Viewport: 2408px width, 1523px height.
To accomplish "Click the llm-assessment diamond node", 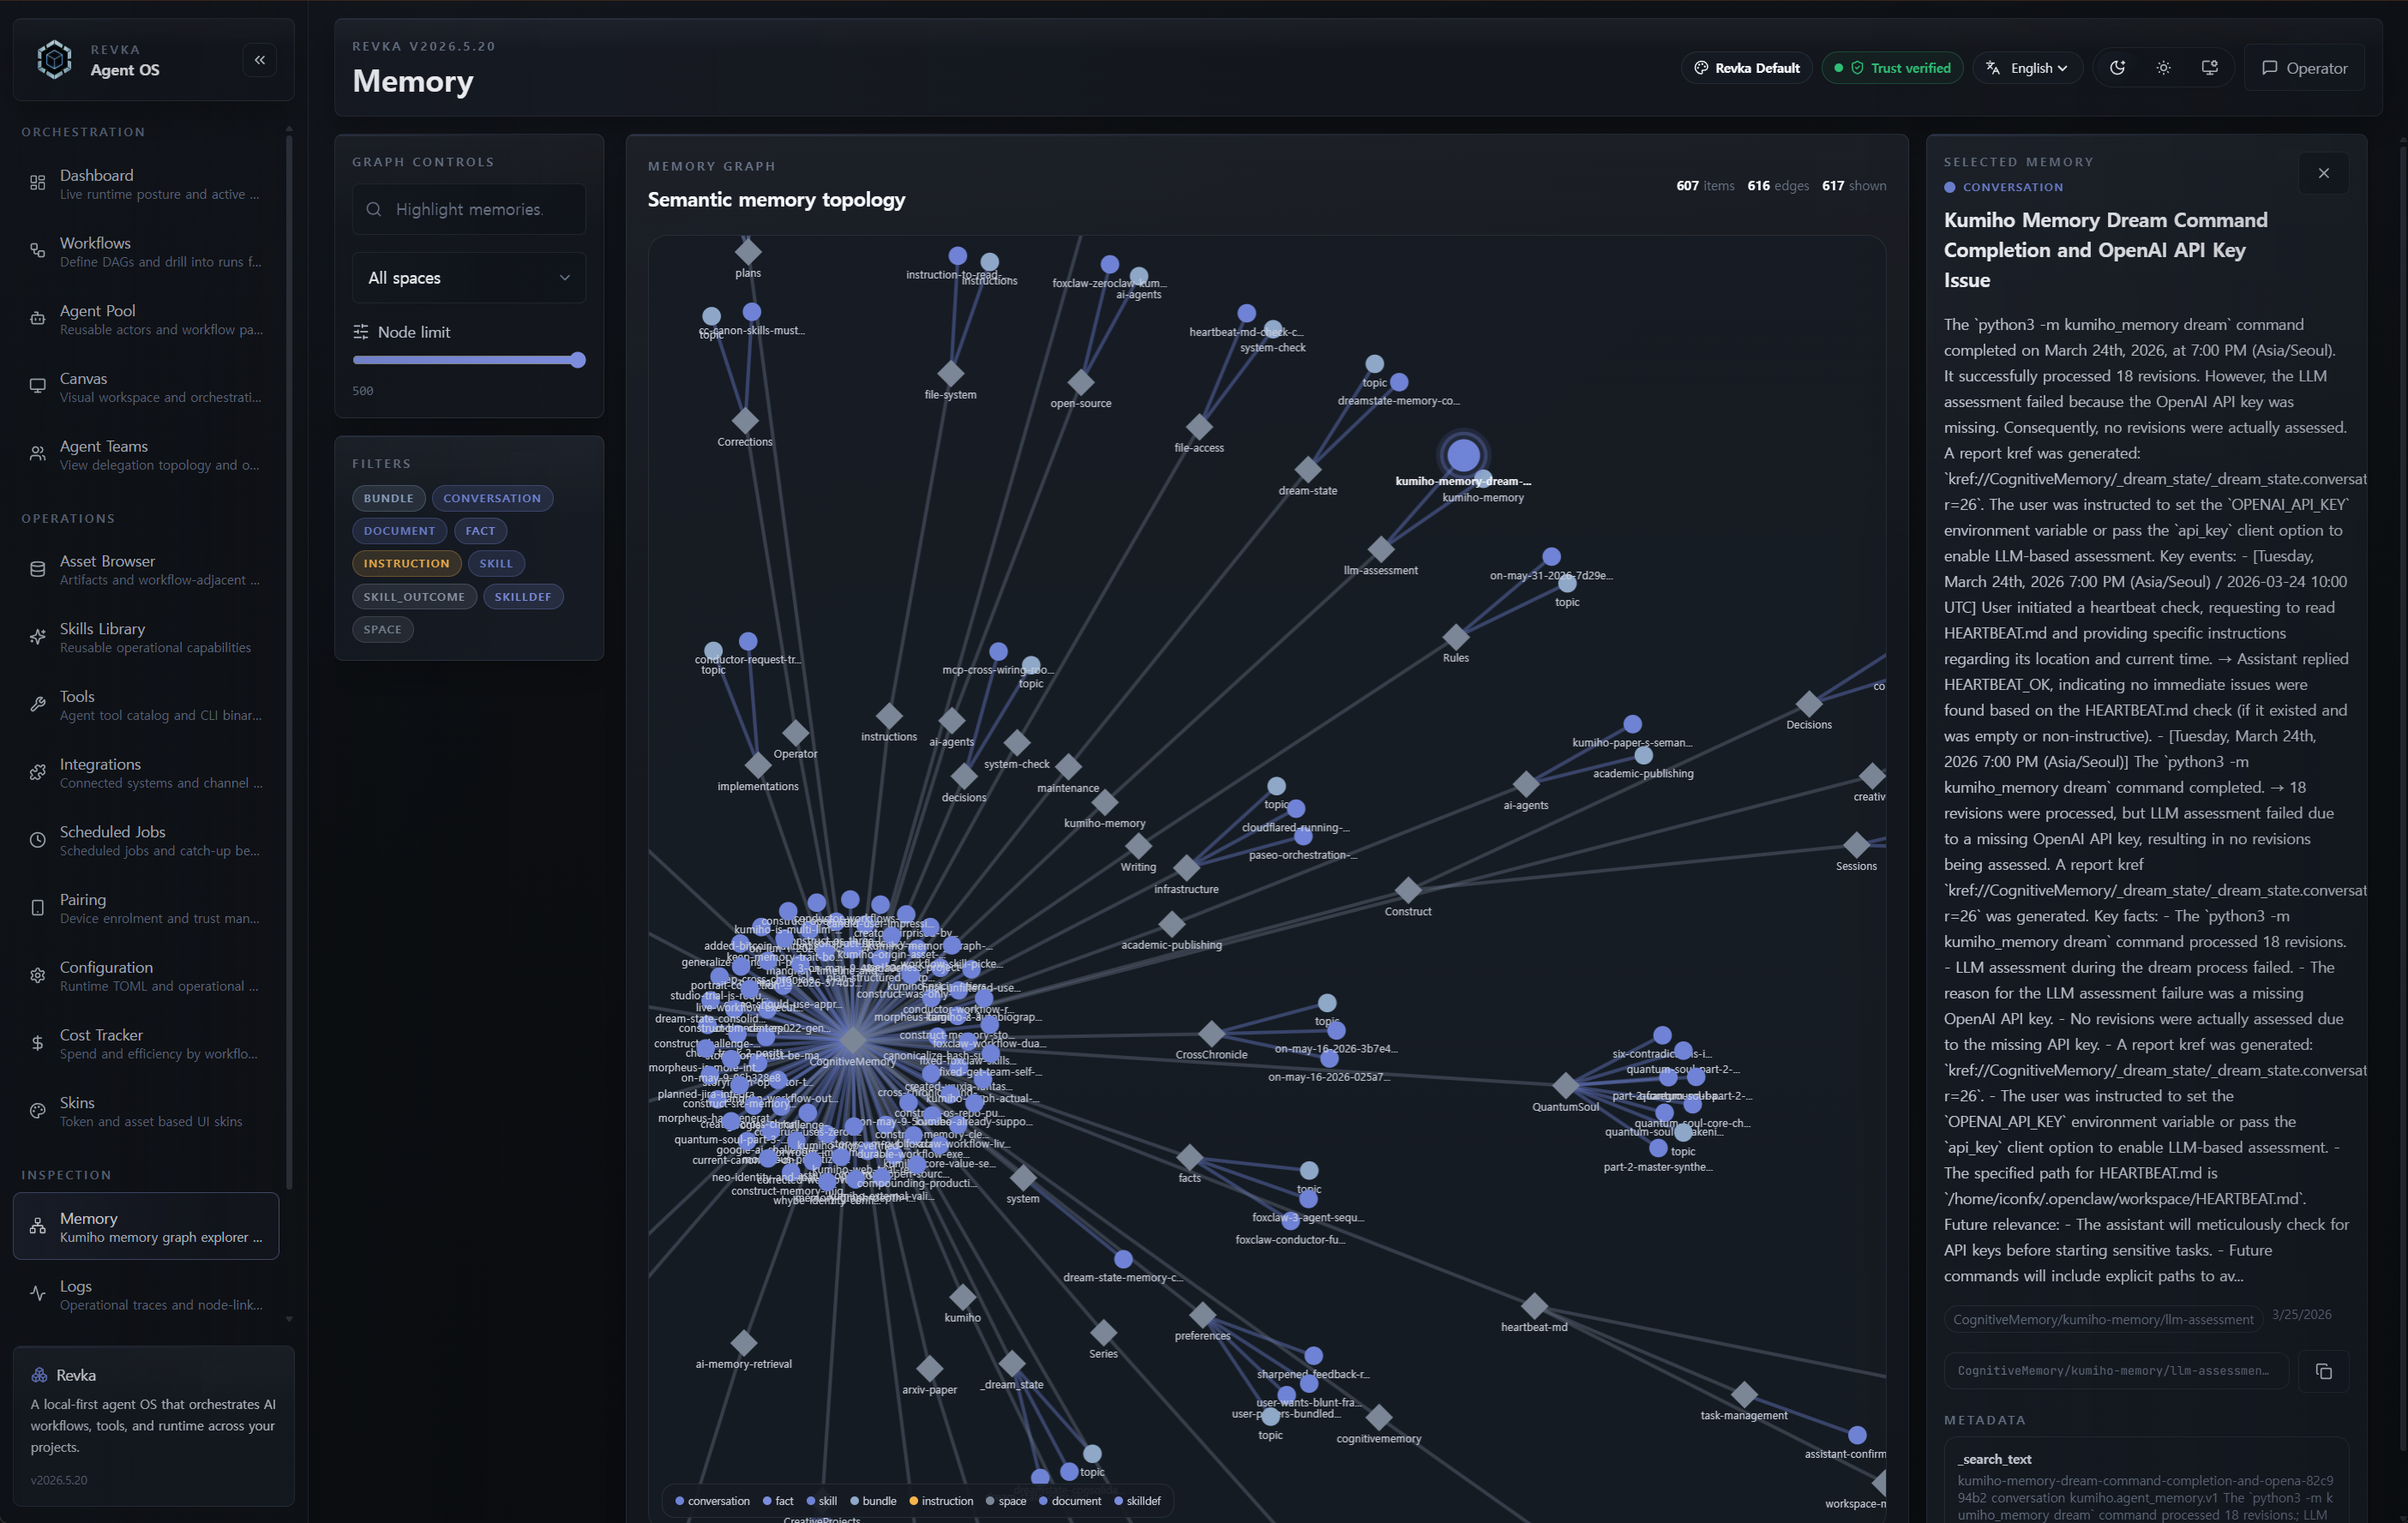I will click(x=1381, y=549).
